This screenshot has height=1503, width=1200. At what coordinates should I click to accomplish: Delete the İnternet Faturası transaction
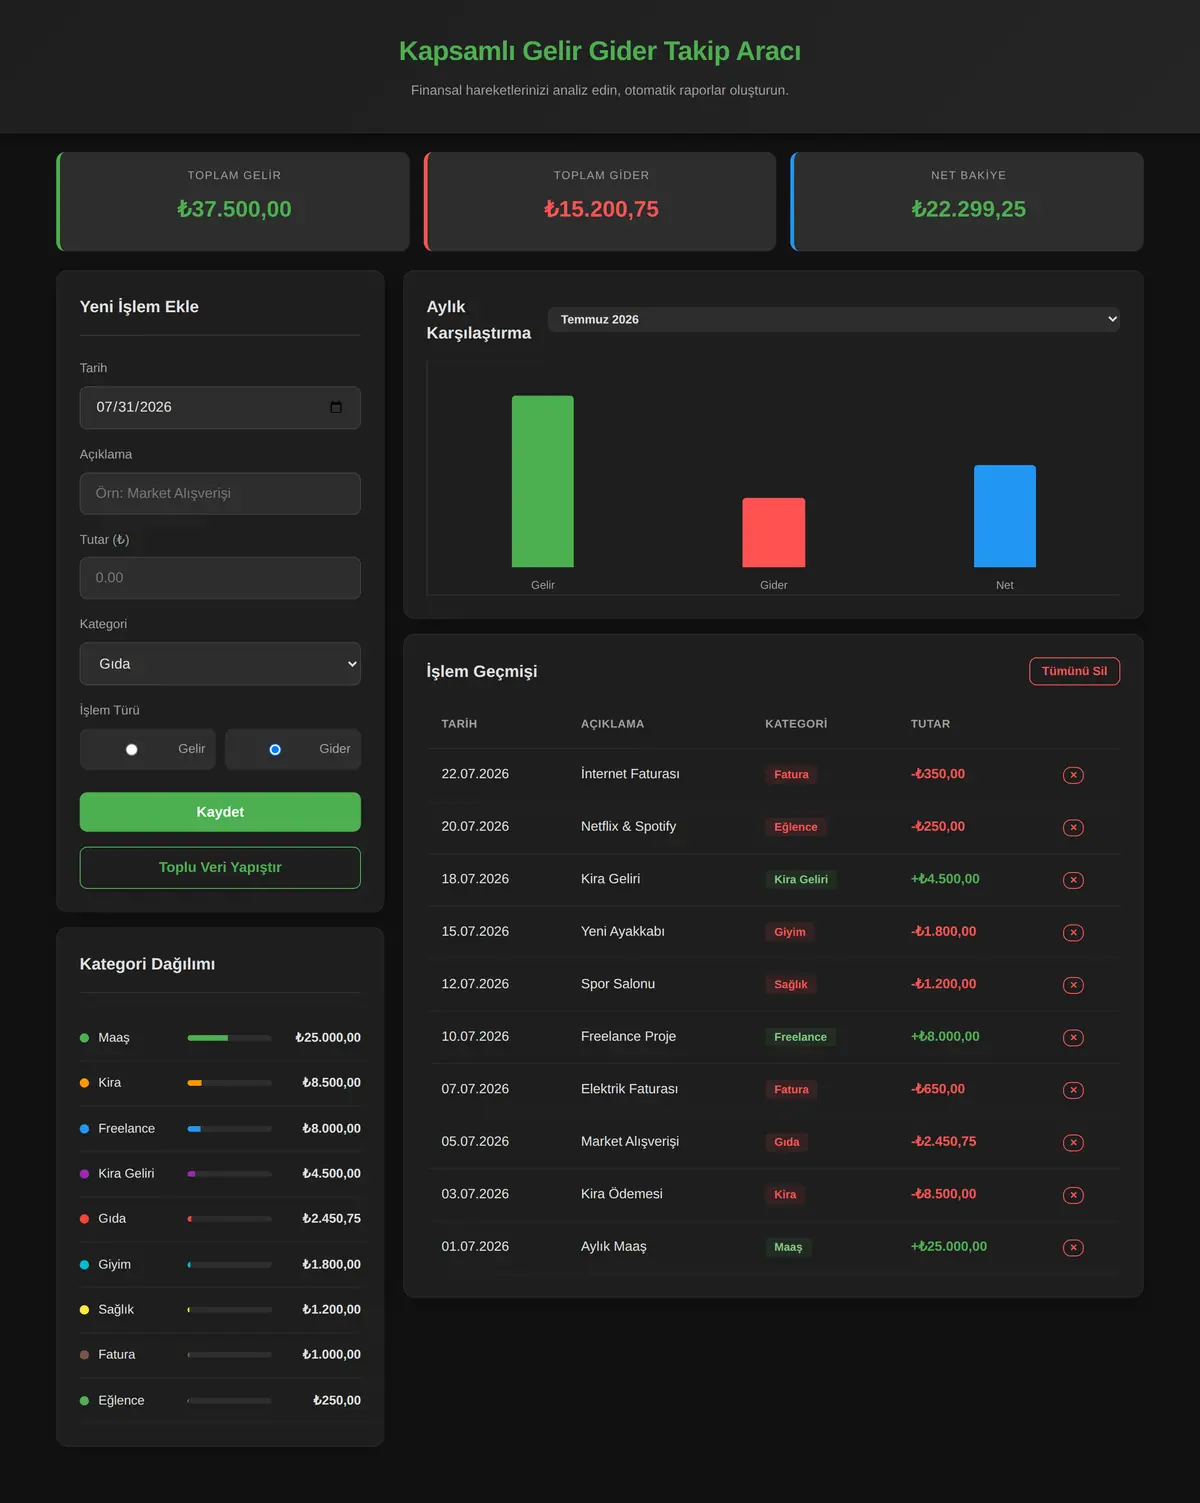click(1073, 775)
